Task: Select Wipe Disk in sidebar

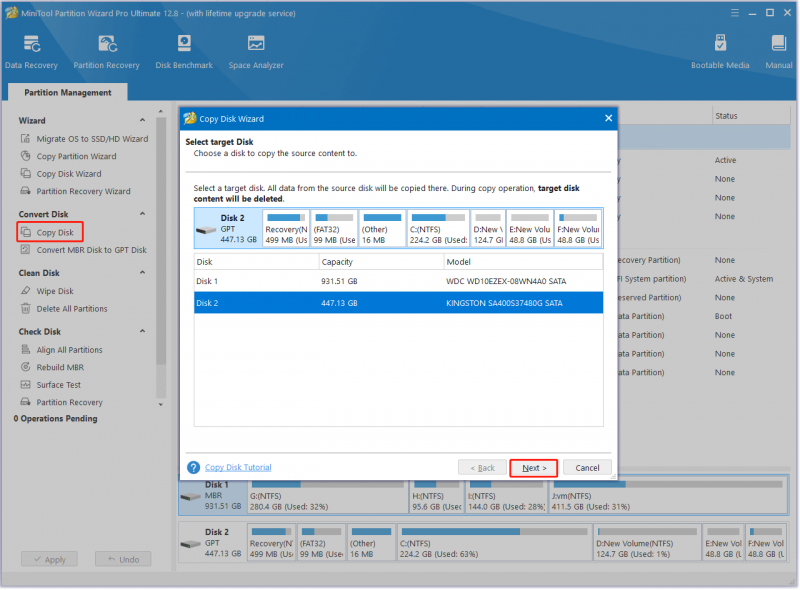Action: point(55,291)
